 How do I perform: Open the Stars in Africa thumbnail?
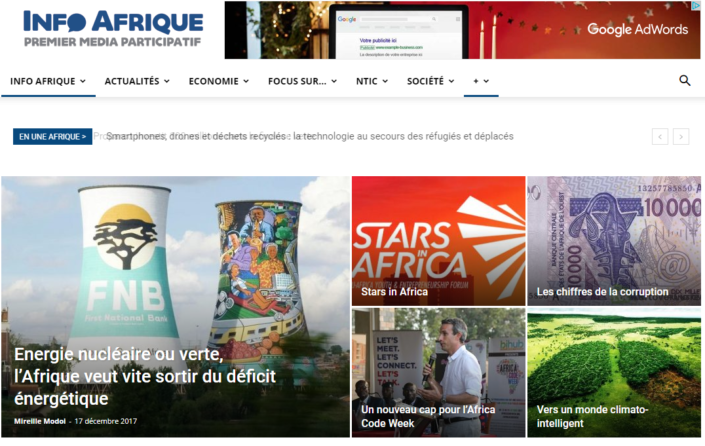click(438, 241)
